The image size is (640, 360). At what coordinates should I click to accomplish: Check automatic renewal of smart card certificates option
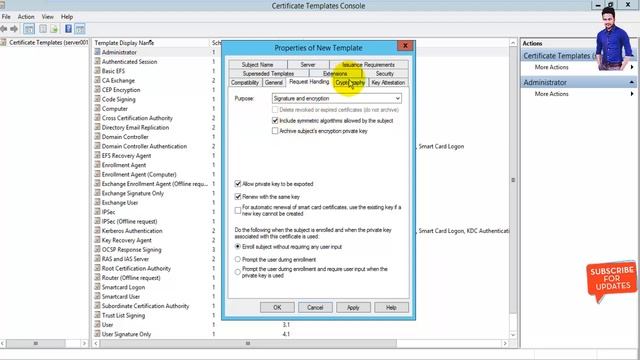[x=238, y=210]
